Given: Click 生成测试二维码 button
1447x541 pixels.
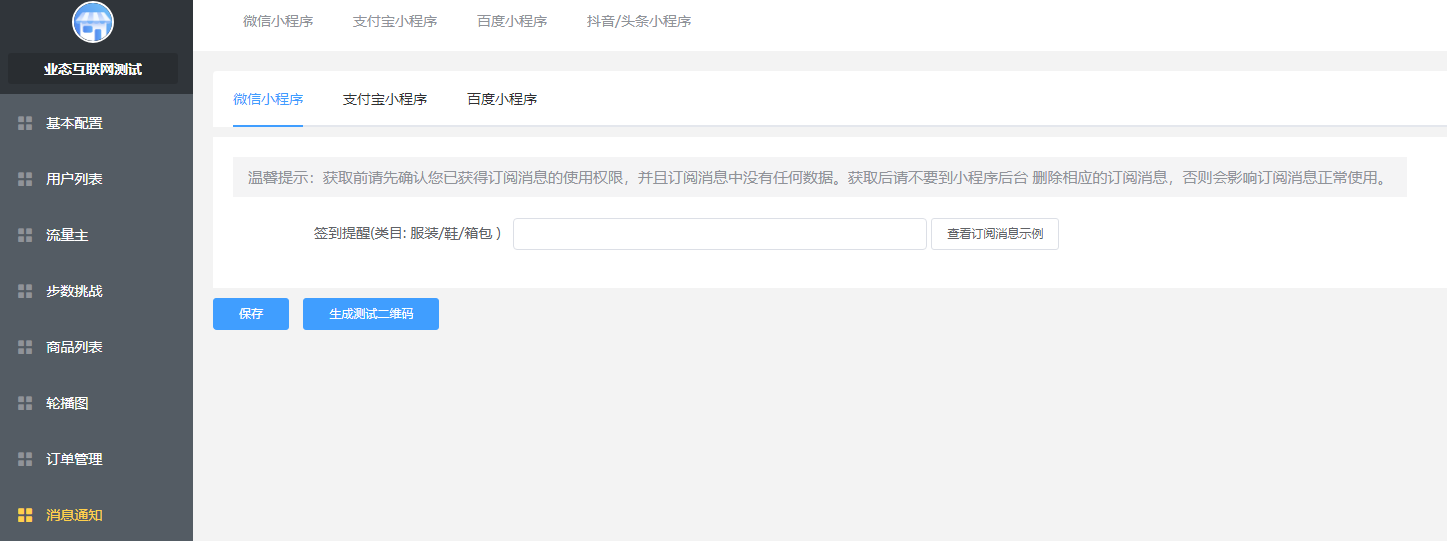Looking at the screenshot, I should (x=371, y=314).
